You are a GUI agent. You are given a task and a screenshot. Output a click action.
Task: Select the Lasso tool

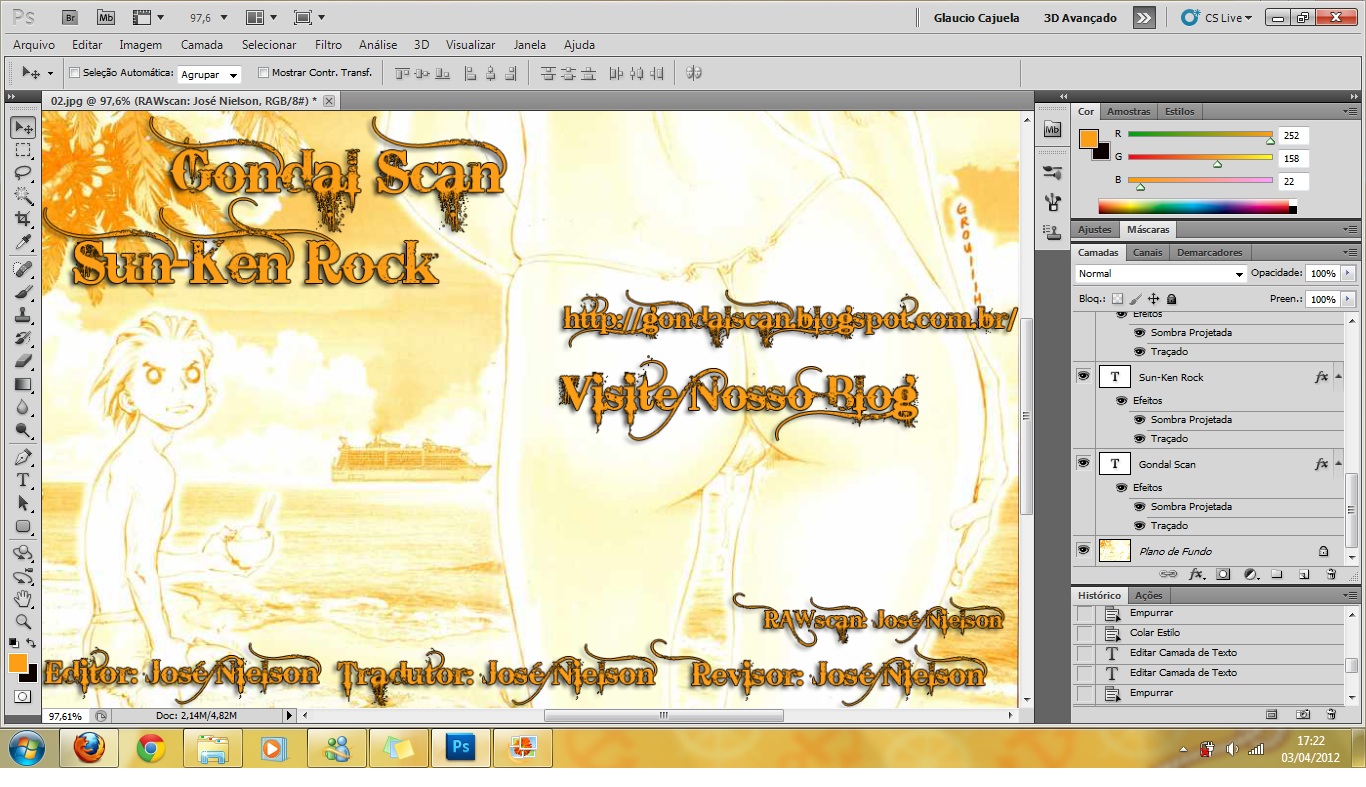pos(24,173)
